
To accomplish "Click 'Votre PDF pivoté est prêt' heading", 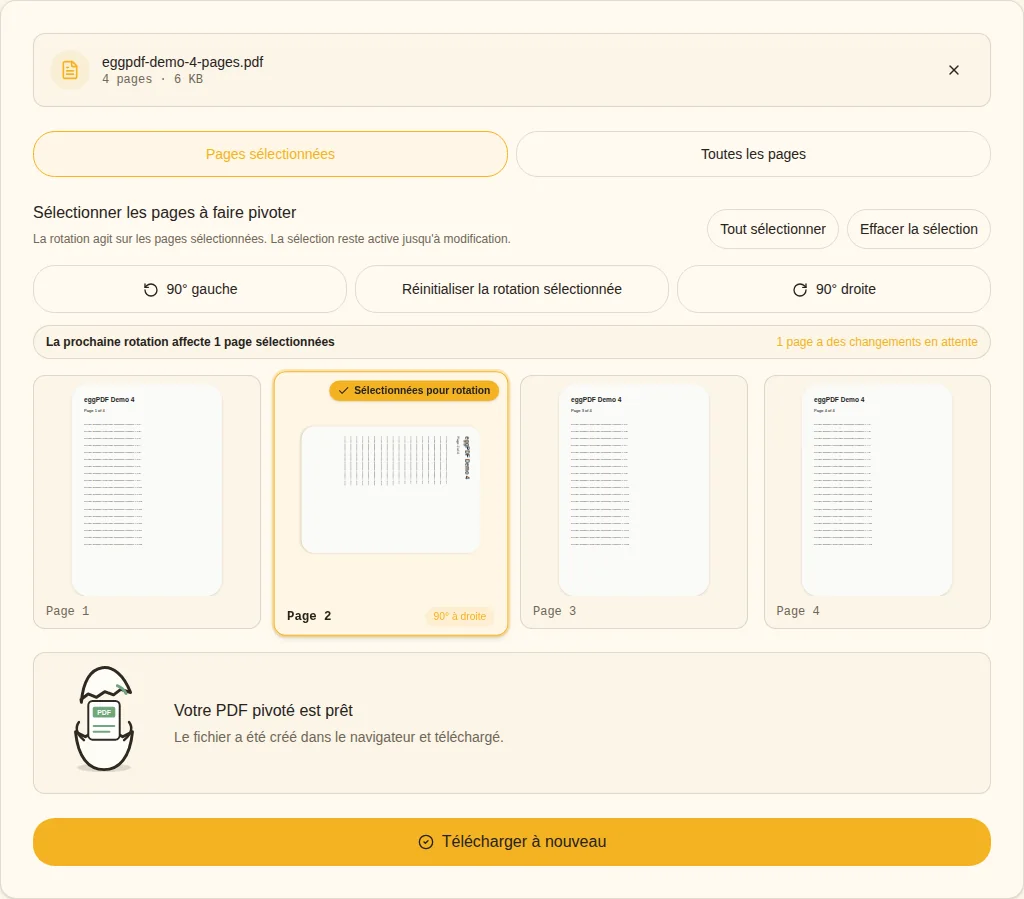I will tap(263, 710).
